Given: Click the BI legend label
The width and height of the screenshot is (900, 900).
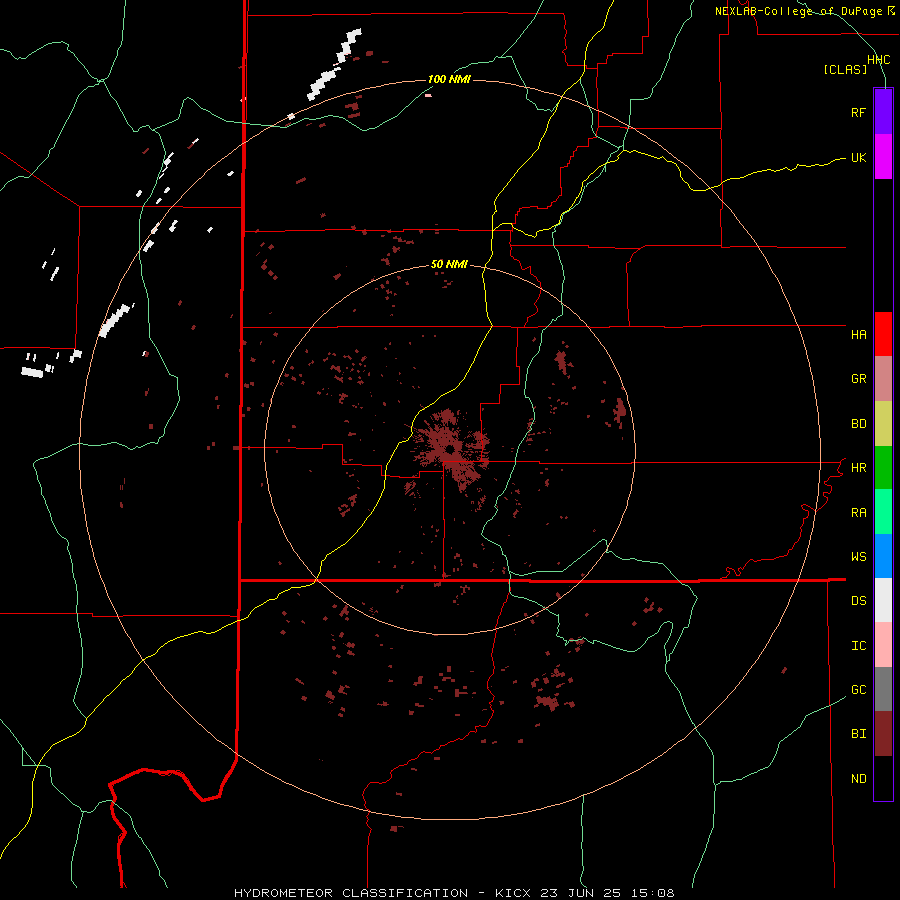Looking at the screenshot, I should point(858,734).
